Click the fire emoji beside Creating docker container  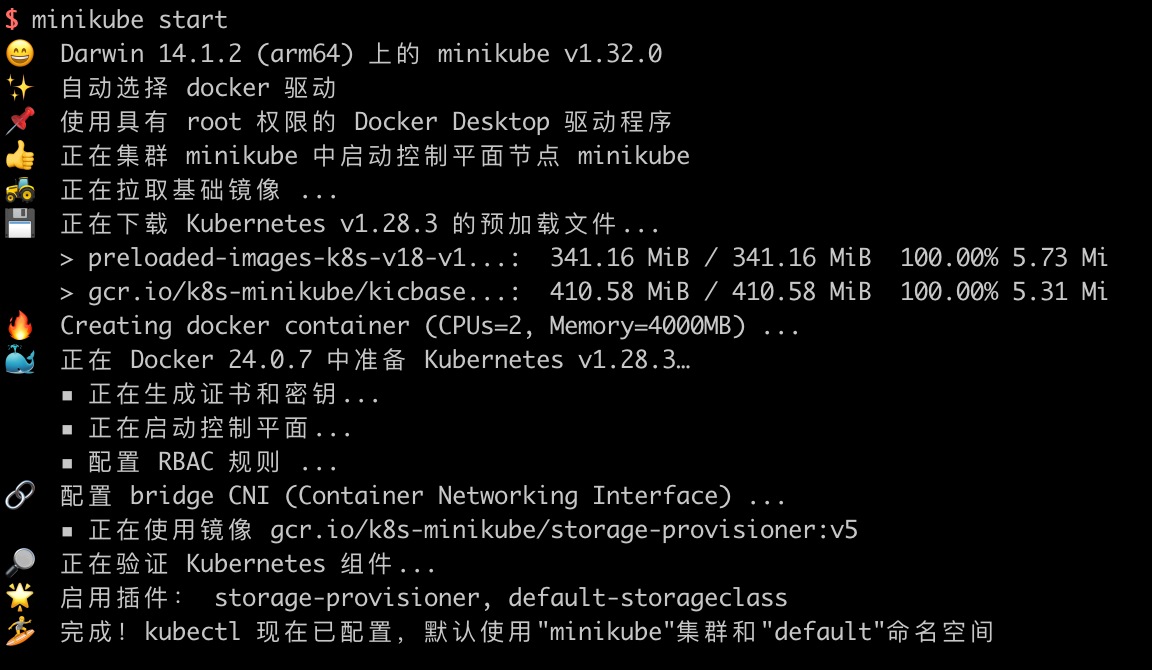[x=20, y=326]
